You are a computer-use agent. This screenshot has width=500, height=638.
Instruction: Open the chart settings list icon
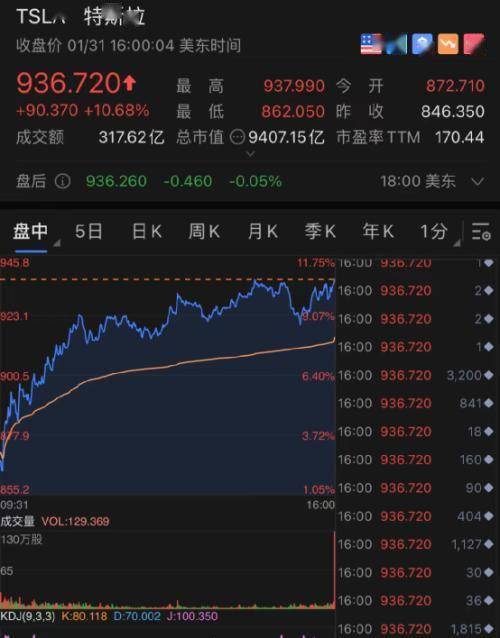(481, 232)
